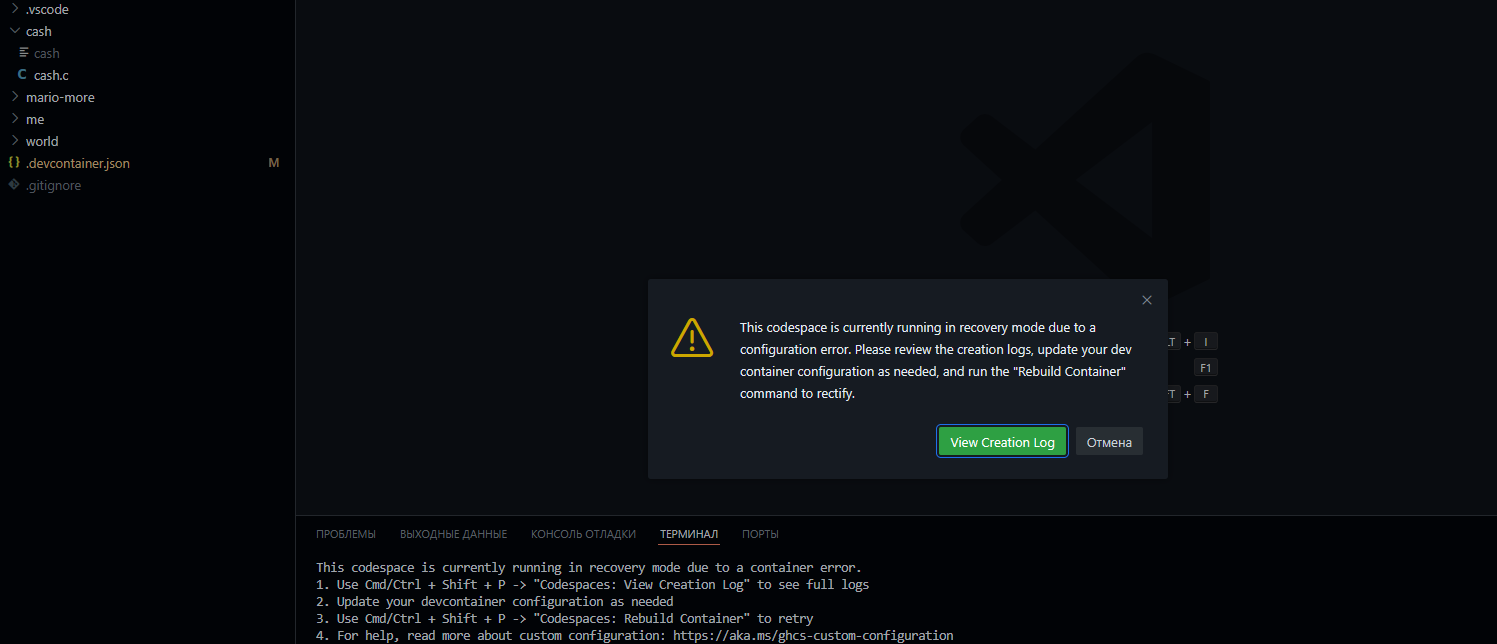Image resolution: width=1497 pixels, height=644 pixels.
Task: Expand the mario-more folder chevron
Action: click(x=14, y=97)
